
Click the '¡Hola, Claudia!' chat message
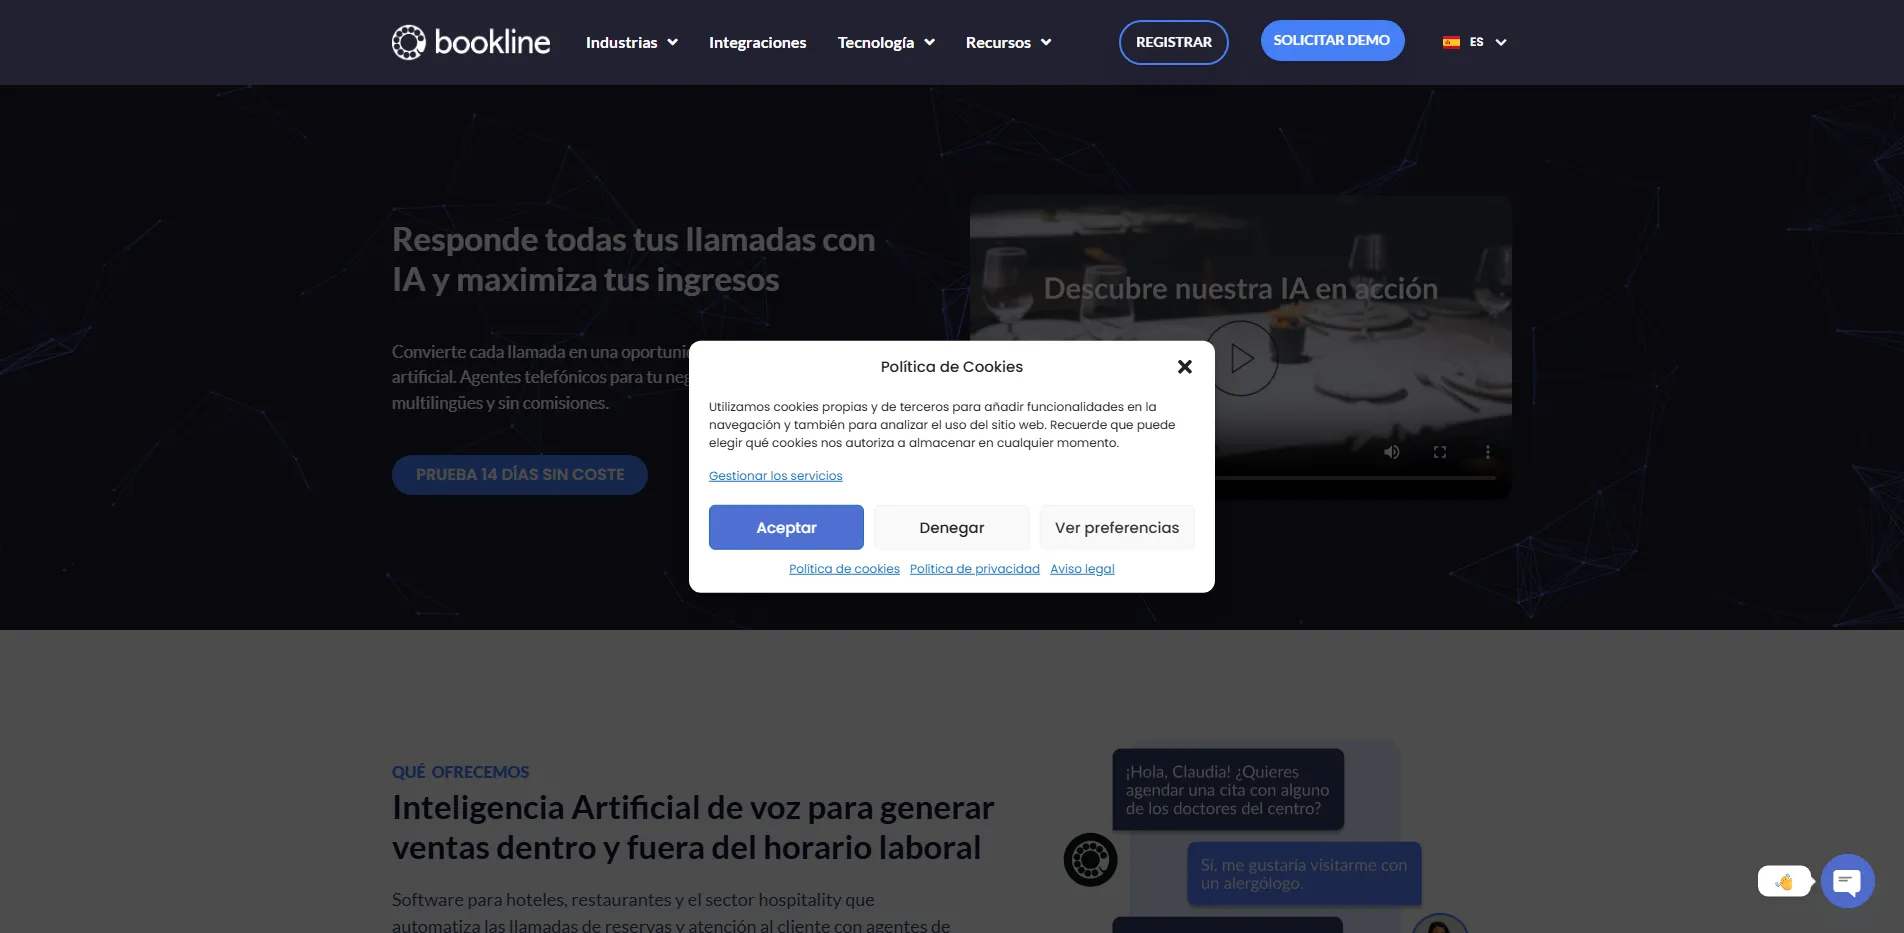[x=1228, y=790]
